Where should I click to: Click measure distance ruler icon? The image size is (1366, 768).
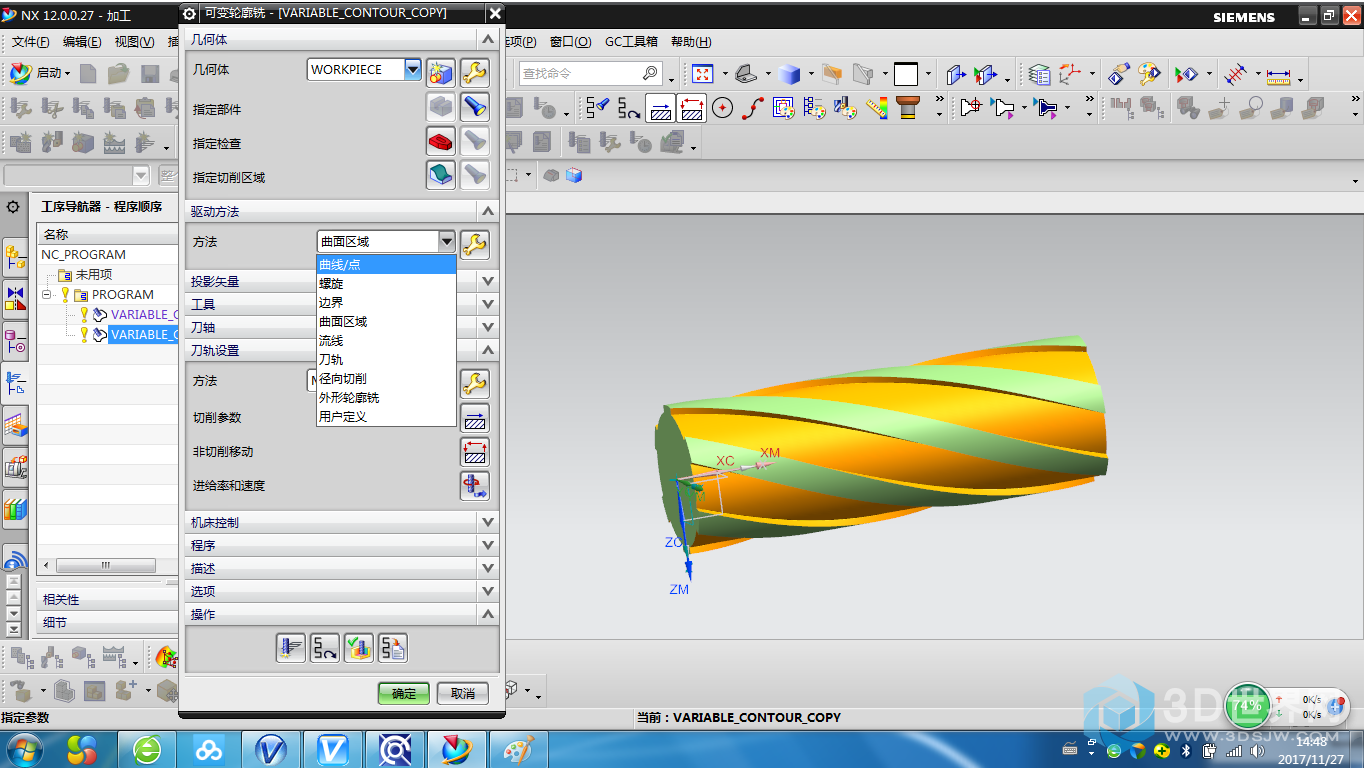[1279, 74]
